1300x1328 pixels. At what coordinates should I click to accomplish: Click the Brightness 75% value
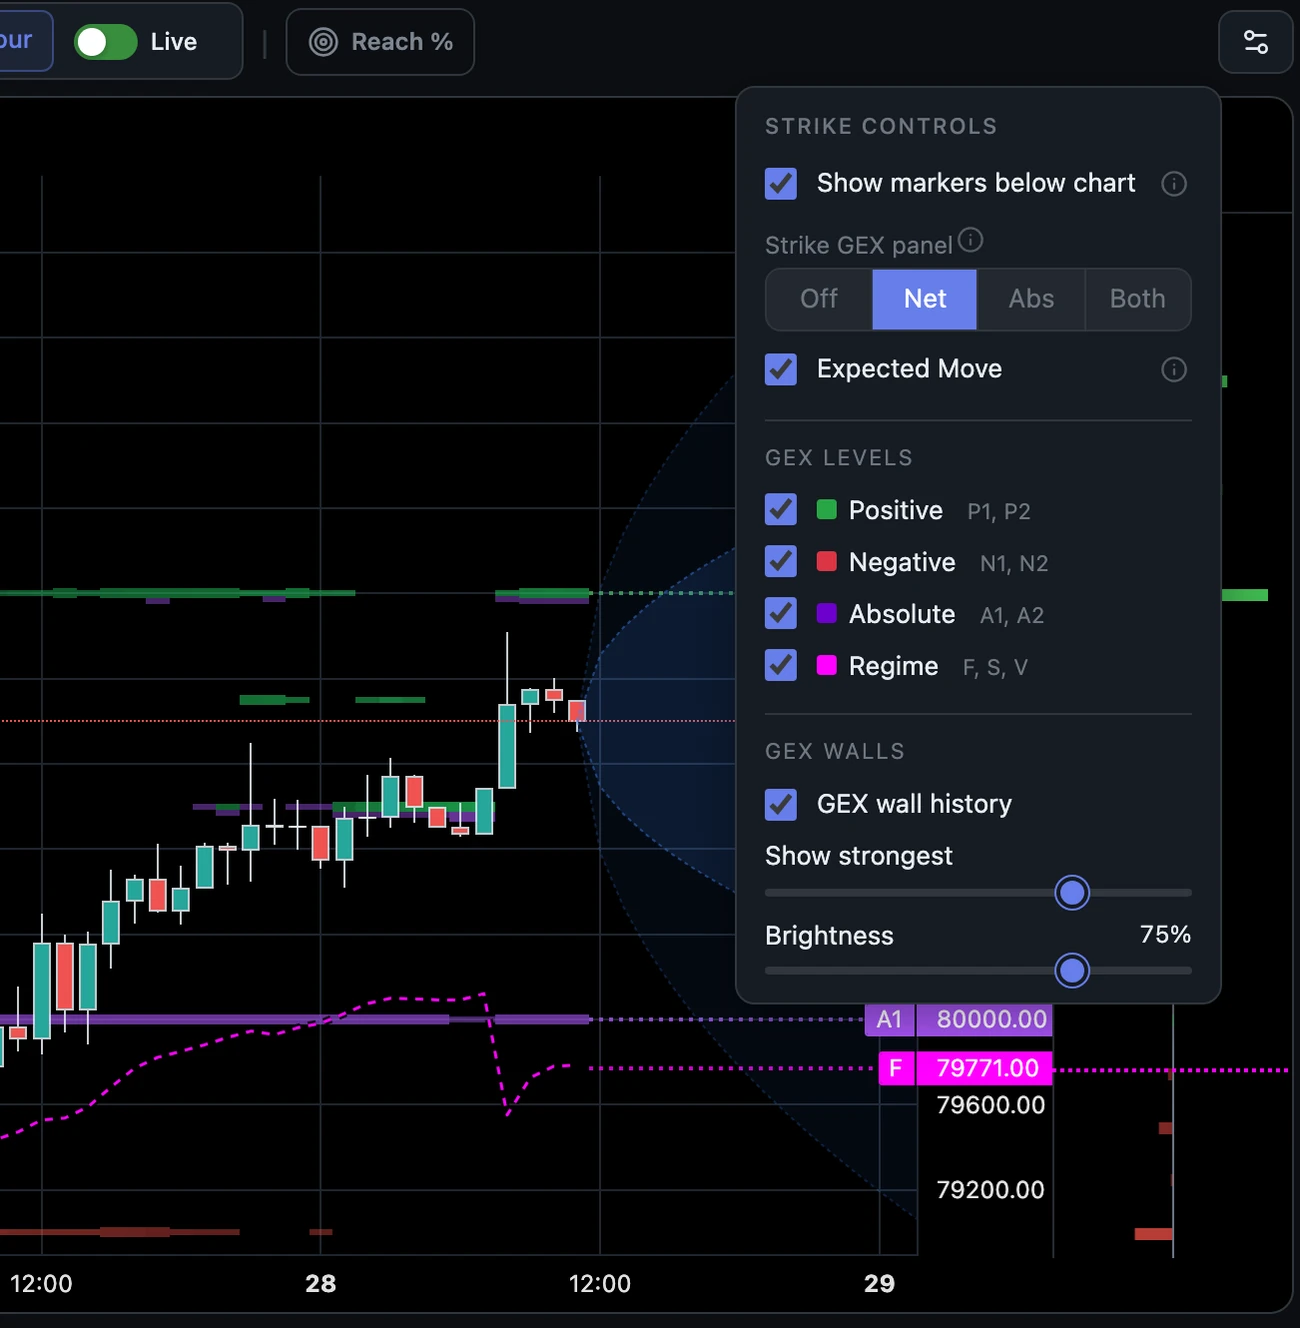[x=1165, y=935]
